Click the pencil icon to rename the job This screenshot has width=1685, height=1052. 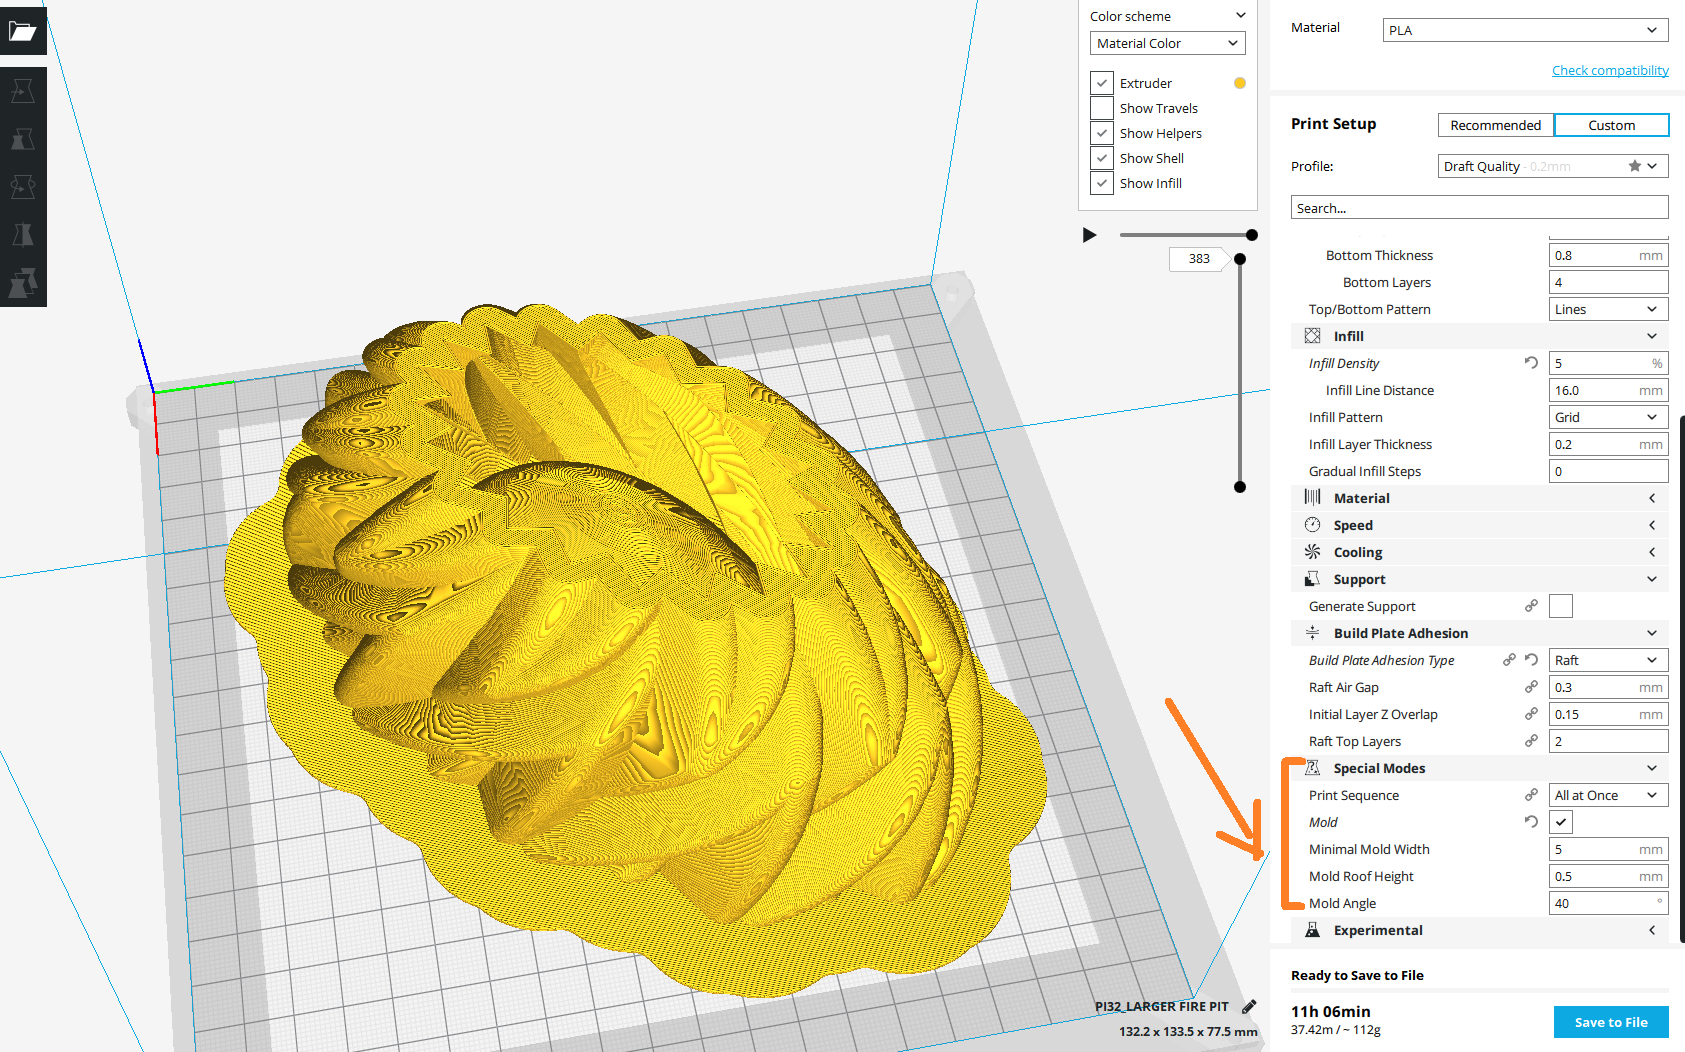point(1249,1006)
